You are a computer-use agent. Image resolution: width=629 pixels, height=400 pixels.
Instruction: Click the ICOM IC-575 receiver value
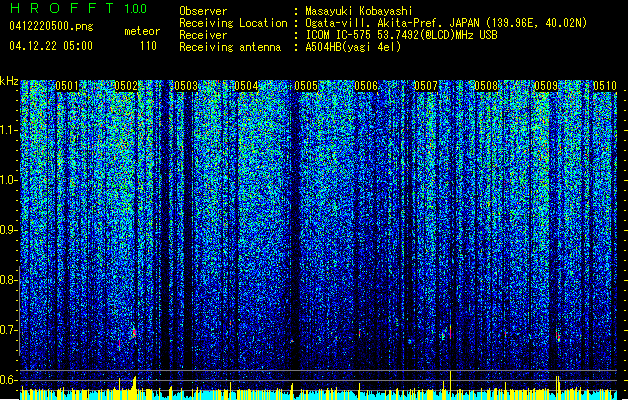401,35
